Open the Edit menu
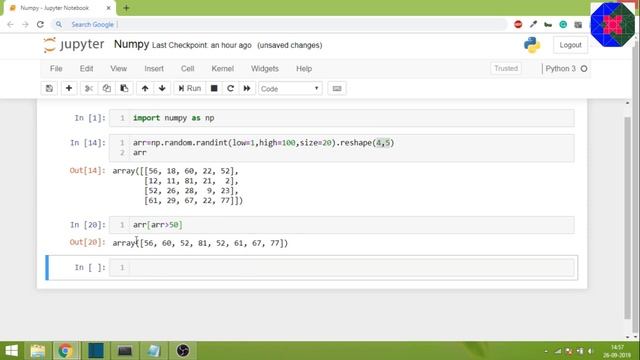This screenshot has height=360, width=640. point(87,69)
